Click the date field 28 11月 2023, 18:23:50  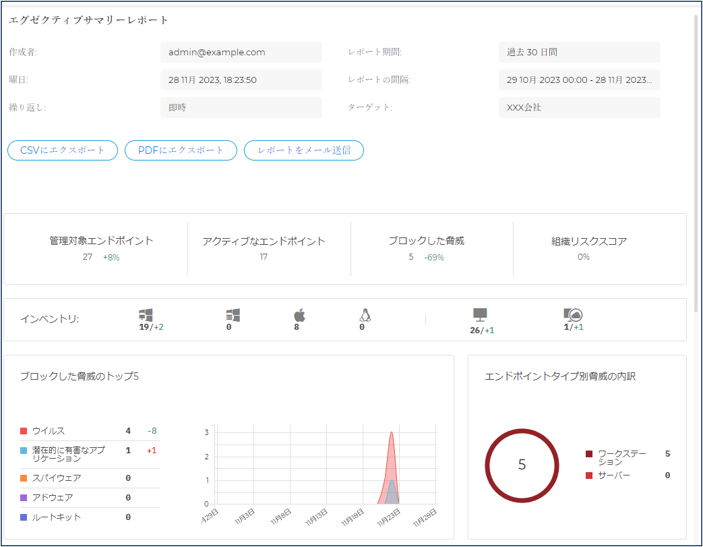241,80
